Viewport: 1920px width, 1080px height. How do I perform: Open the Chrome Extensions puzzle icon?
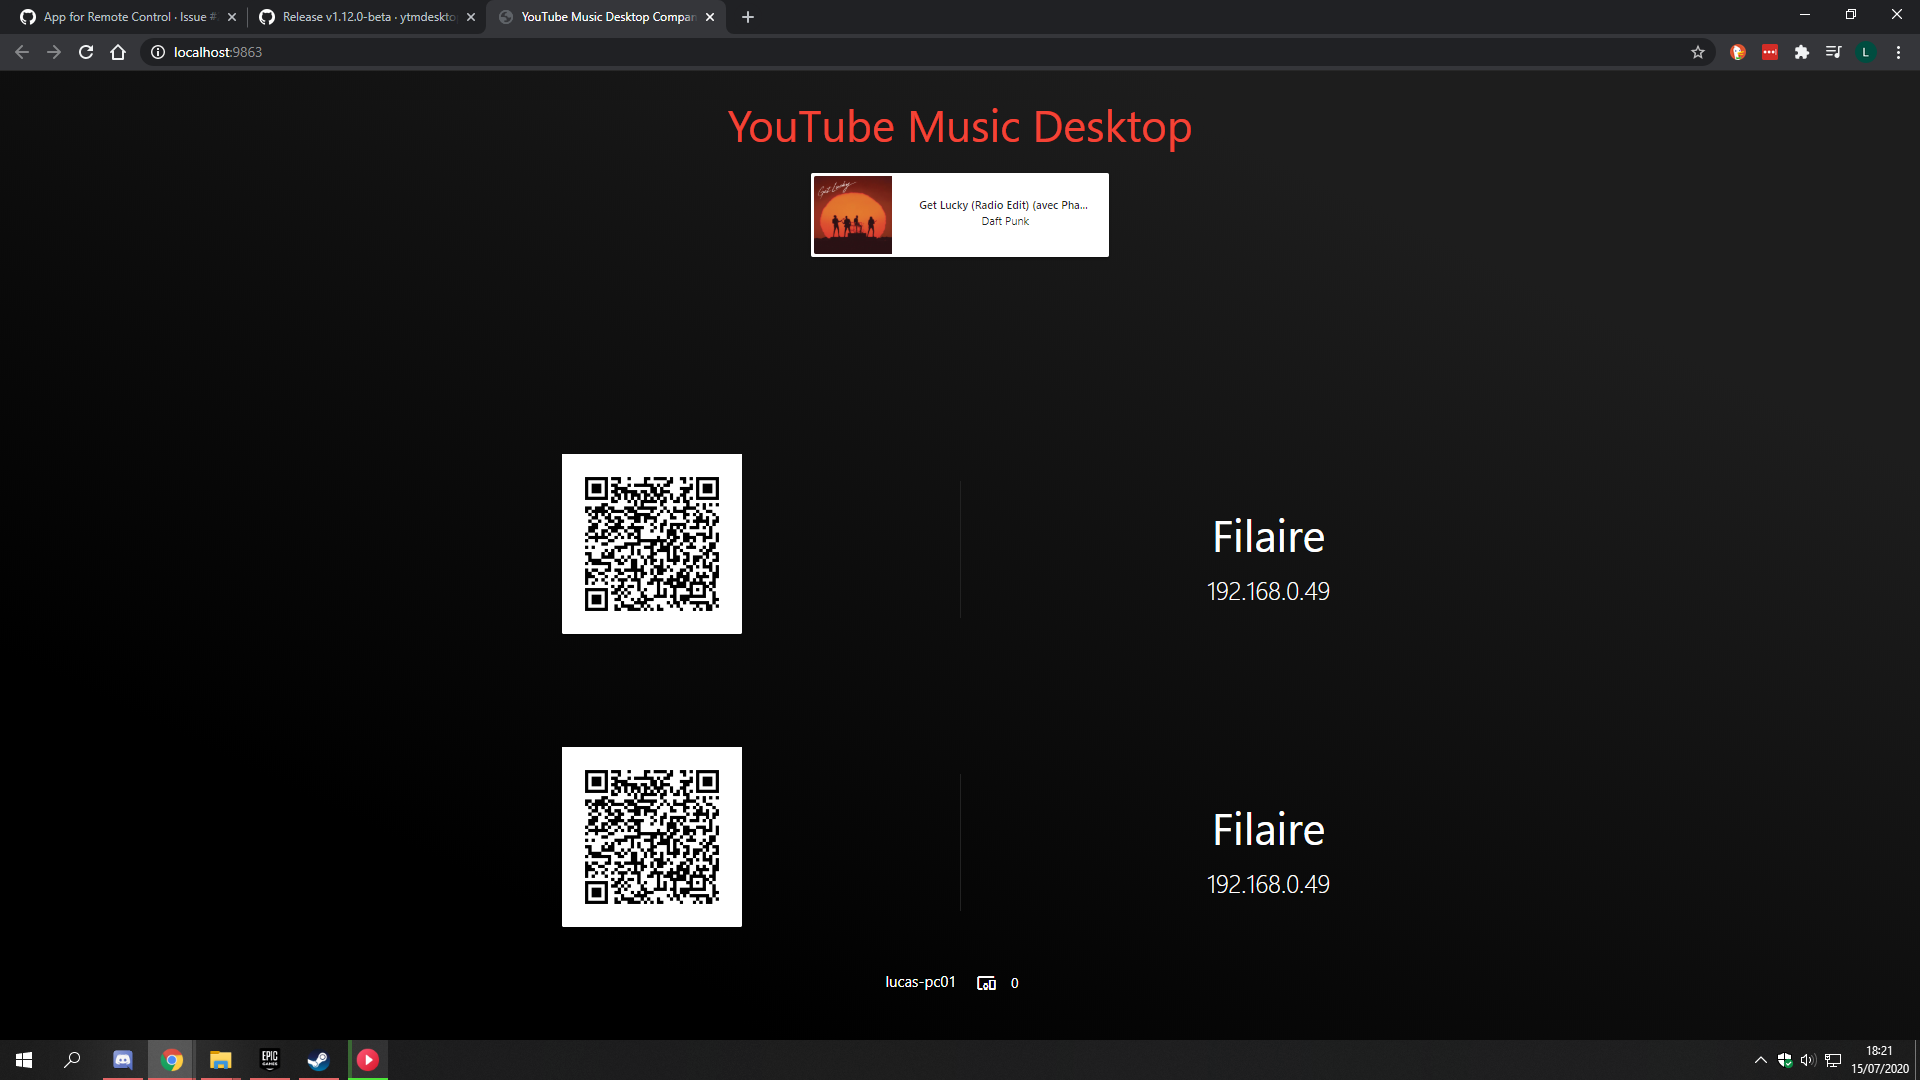point(1803,51)
